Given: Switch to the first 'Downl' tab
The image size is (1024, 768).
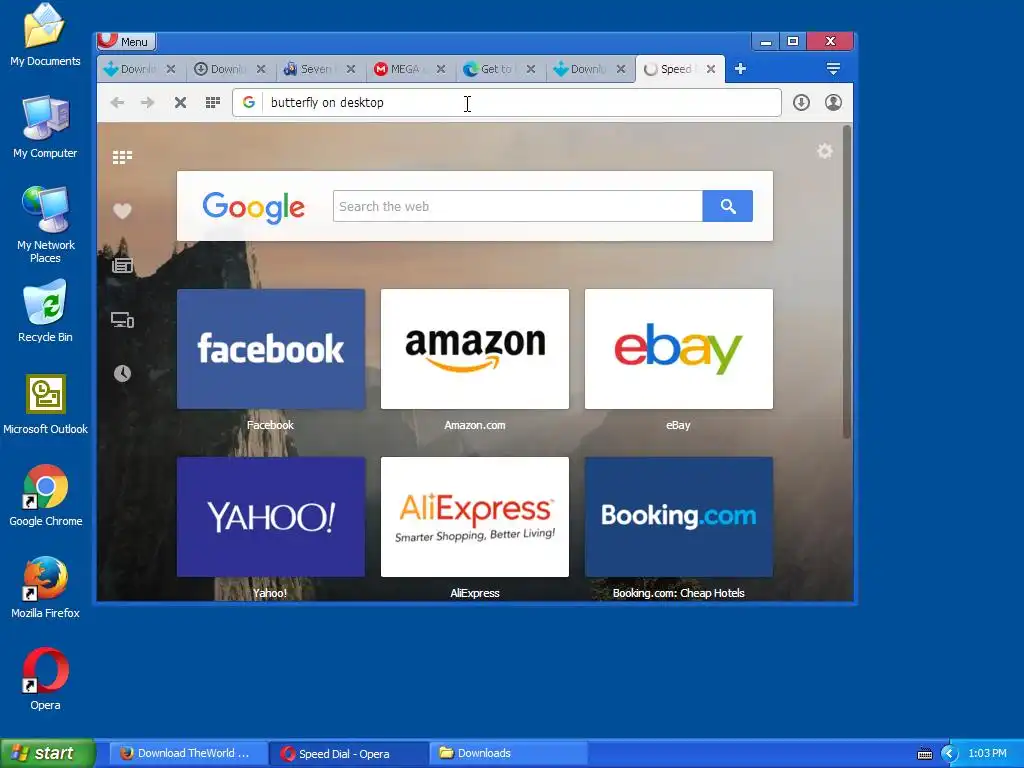Looking at the screenshot, I should (137, 69).
